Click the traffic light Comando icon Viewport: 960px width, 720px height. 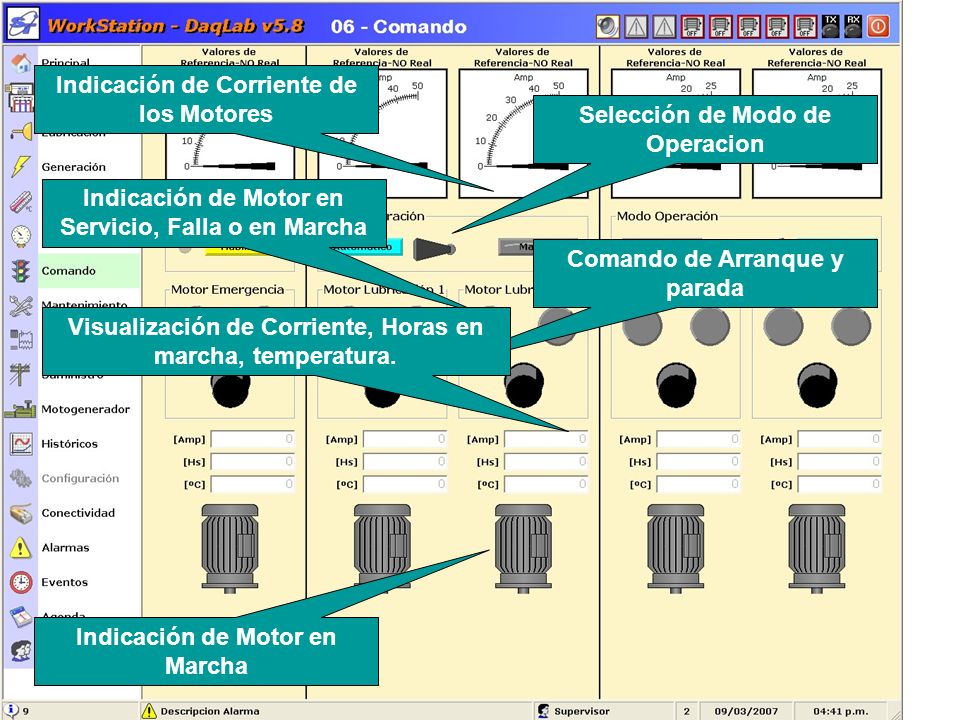(21, 271)
